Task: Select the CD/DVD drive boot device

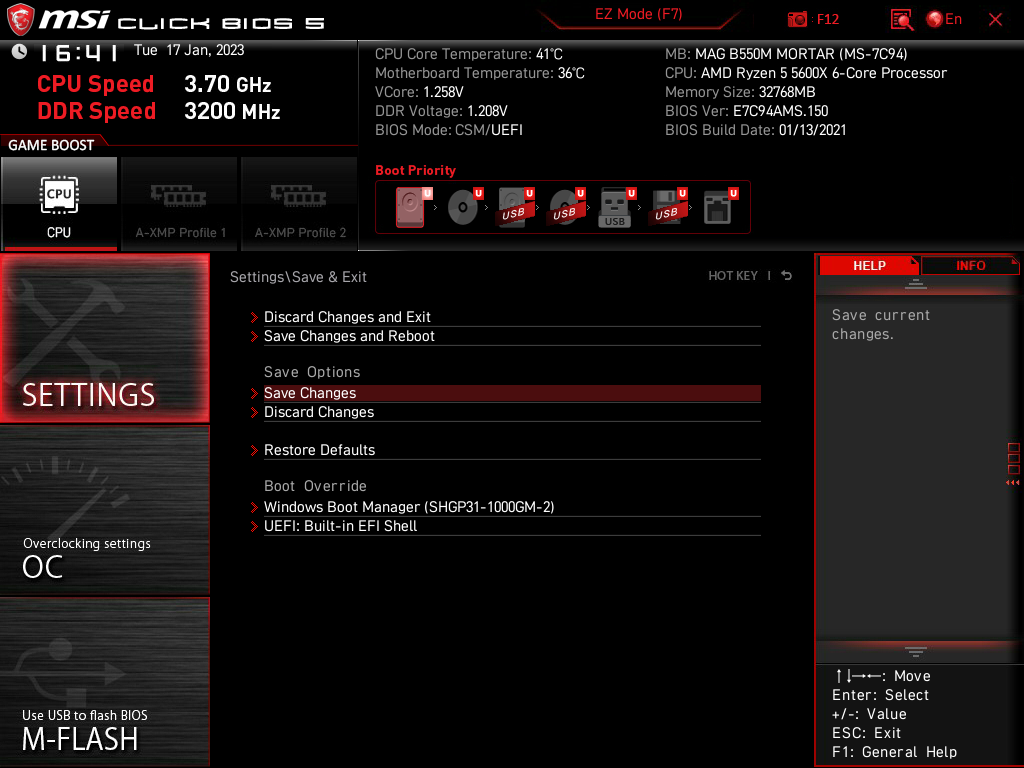Action: pyautogui.click(x=465, y=207)
